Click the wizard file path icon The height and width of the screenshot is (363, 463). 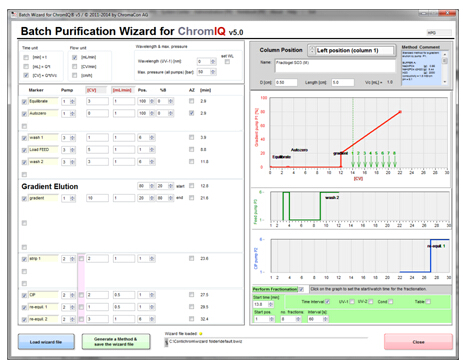coord(166,342)
